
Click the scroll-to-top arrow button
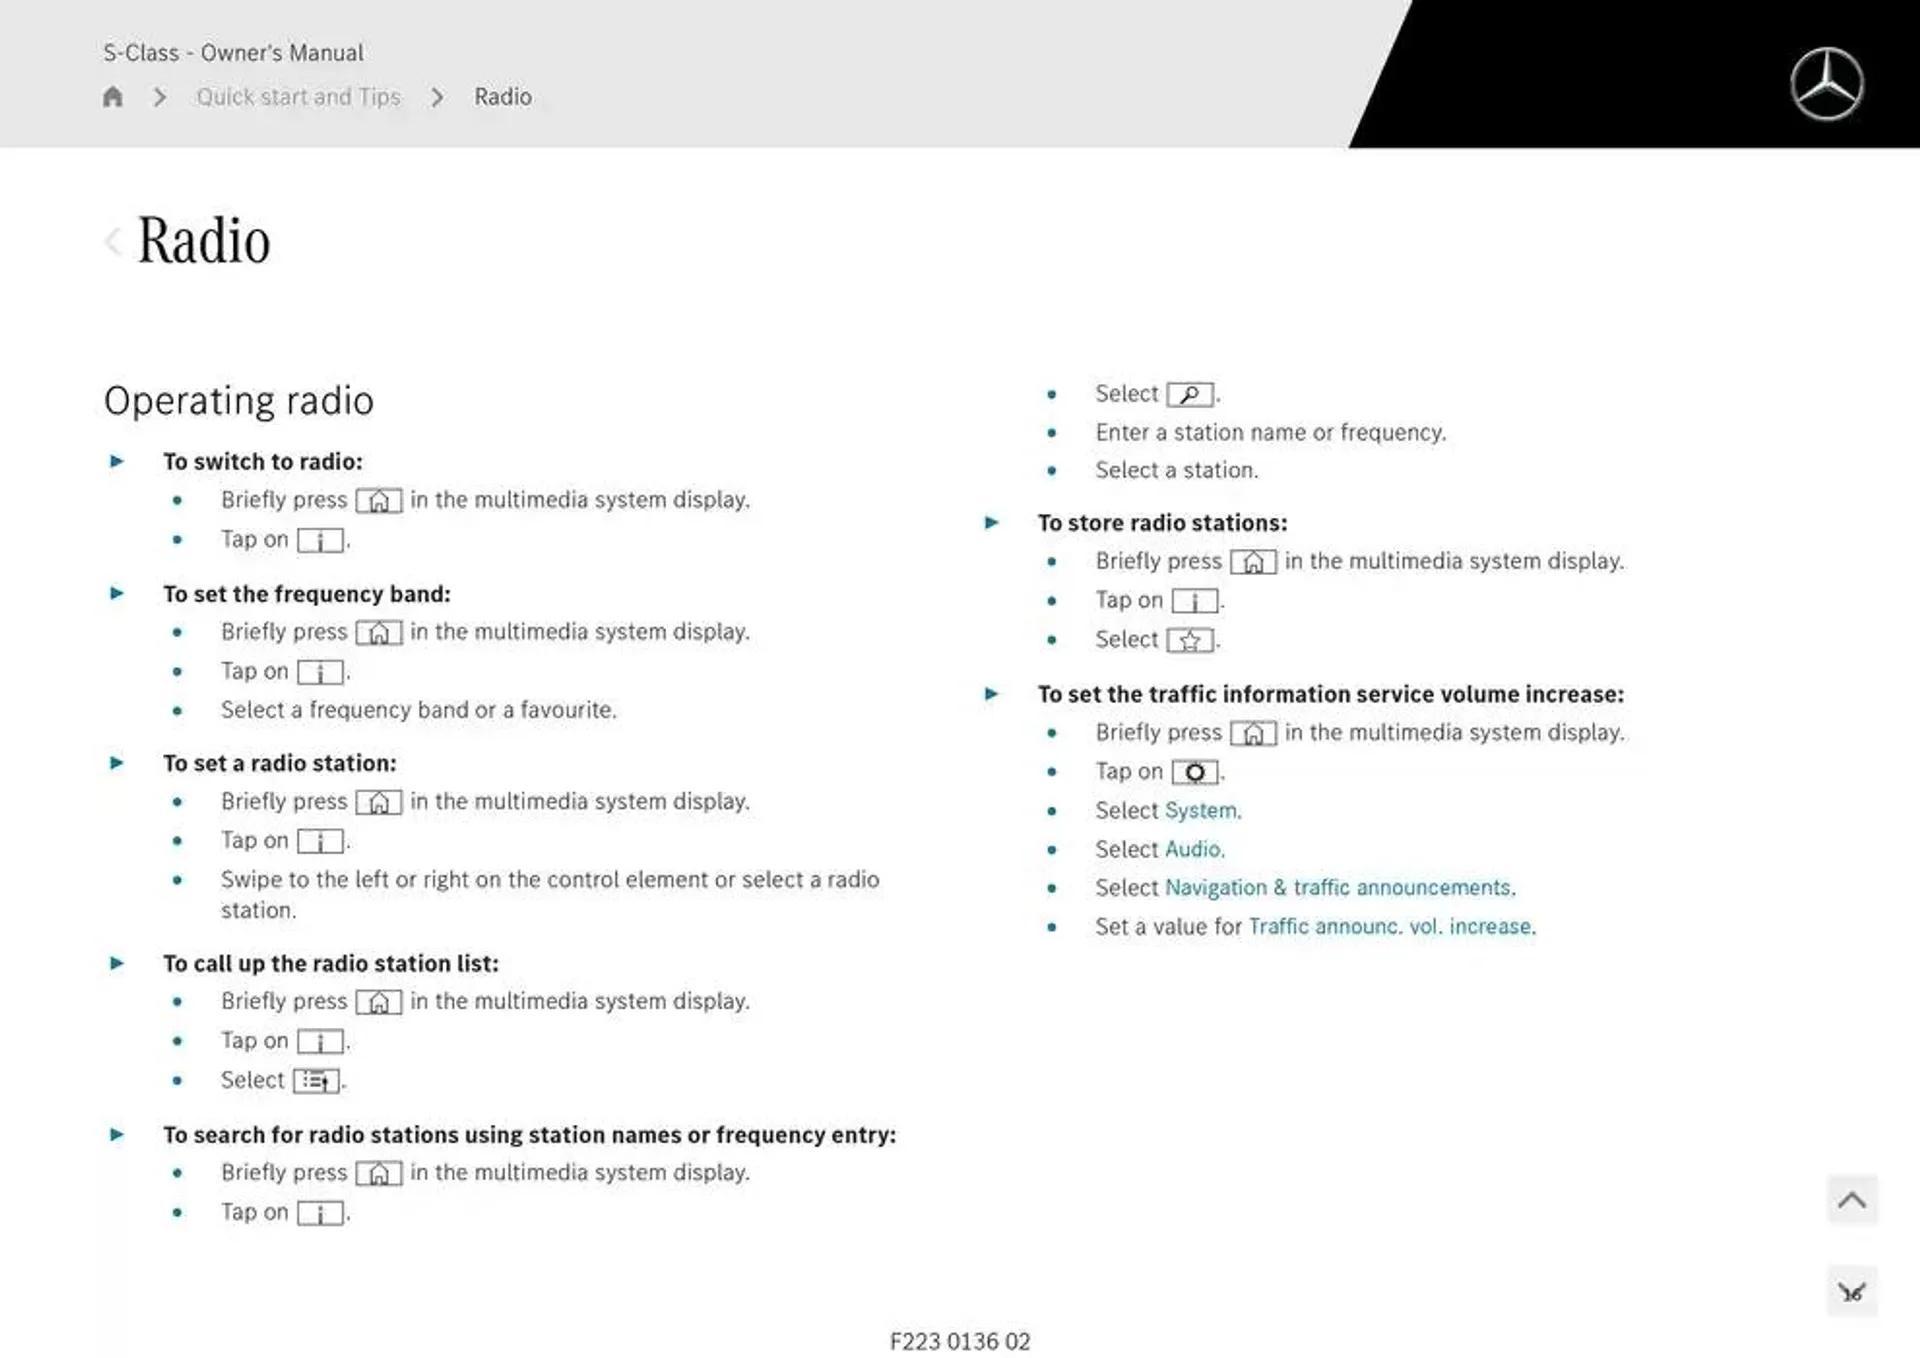[1852, 1199]
